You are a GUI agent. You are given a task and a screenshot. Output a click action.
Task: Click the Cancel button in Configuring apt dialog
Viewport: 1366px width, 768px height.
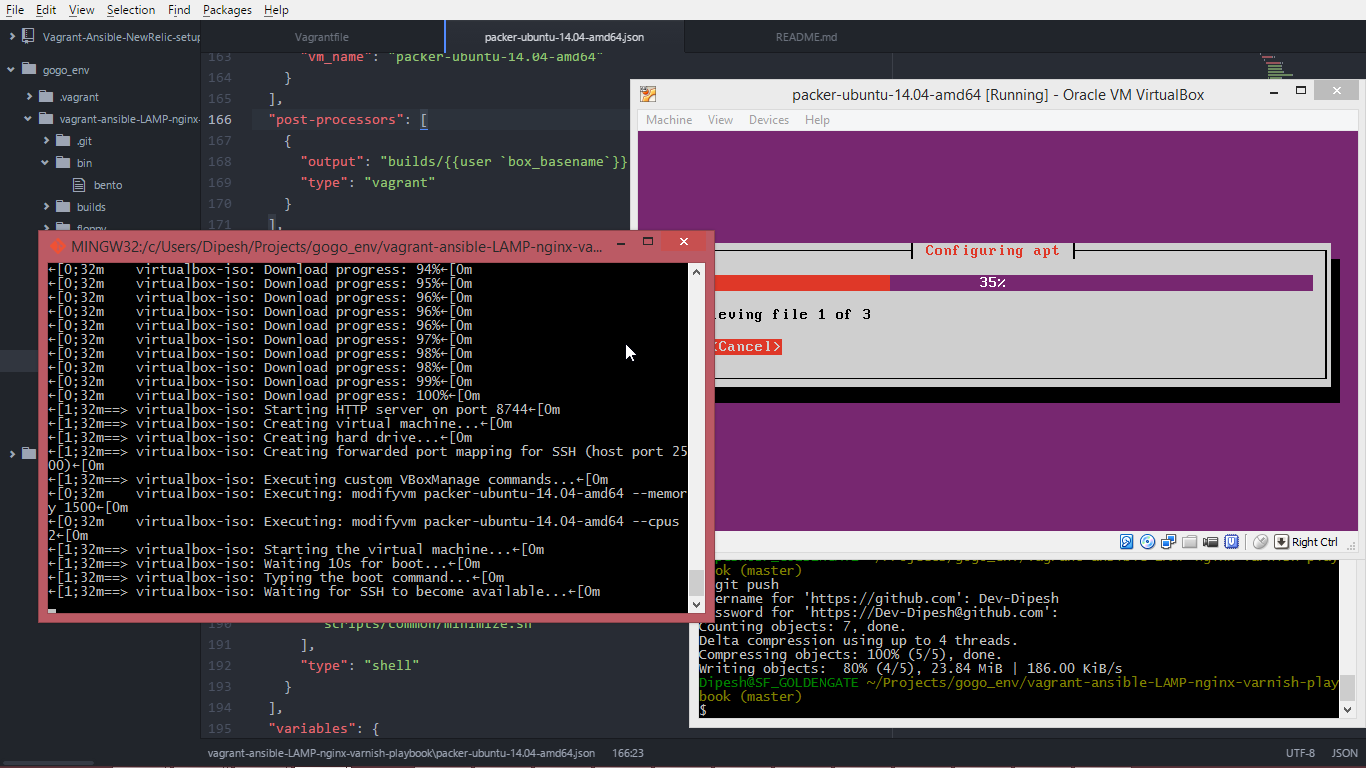[747, 347]
